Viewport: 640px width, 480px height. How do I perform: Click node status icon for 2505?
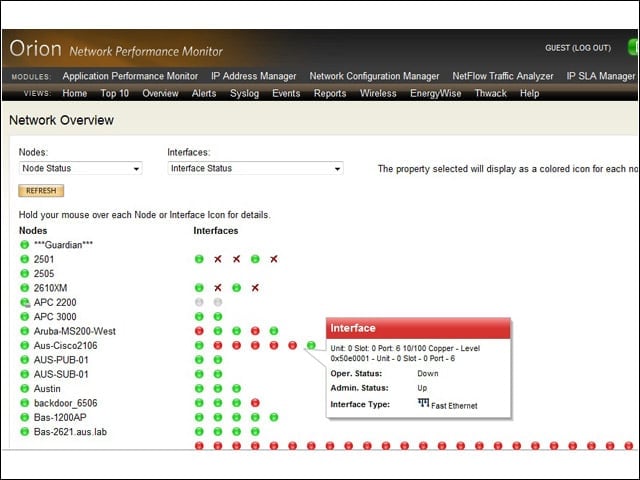[x=24, y=273]
